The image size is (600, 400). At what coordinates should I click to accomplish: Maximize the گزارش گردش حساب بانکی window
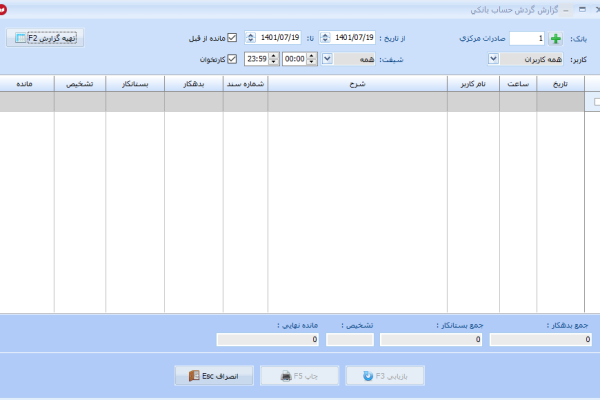pos(582,10)
